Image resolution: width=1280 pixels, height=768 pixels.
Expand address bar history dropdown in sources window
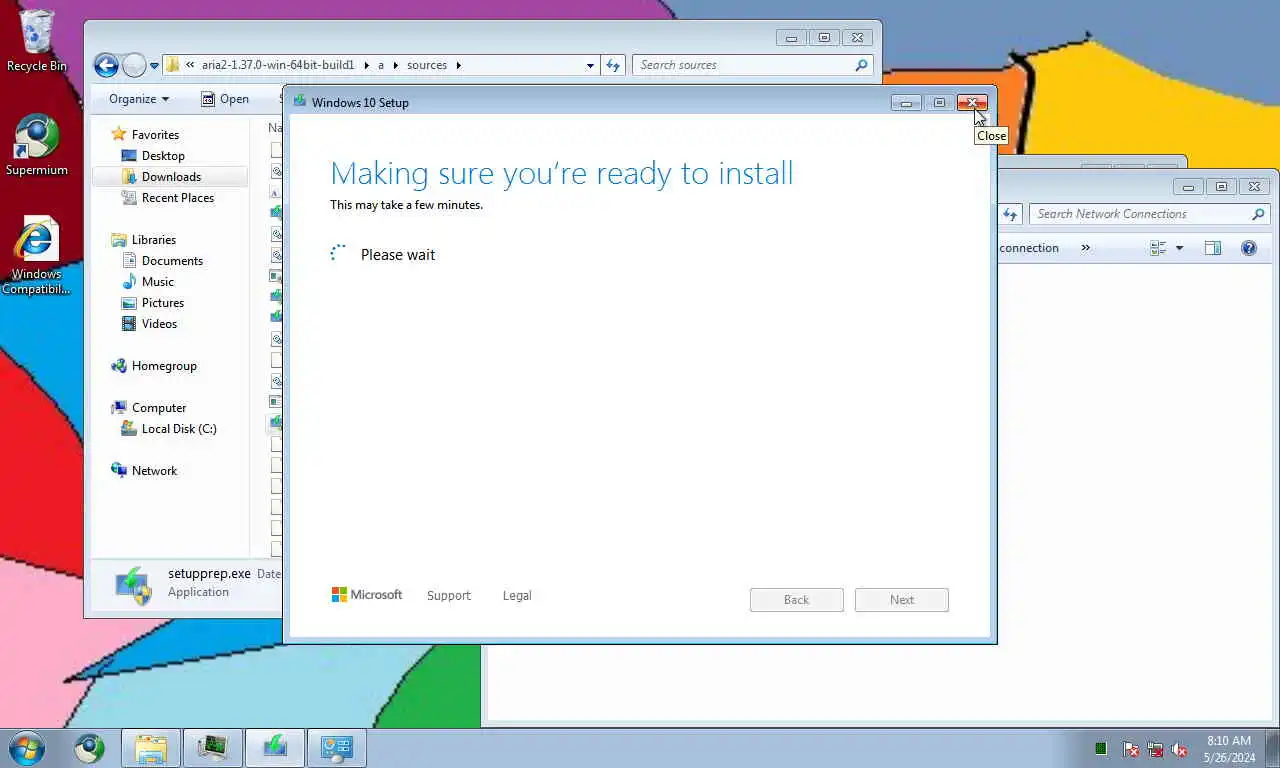[590, 65]
